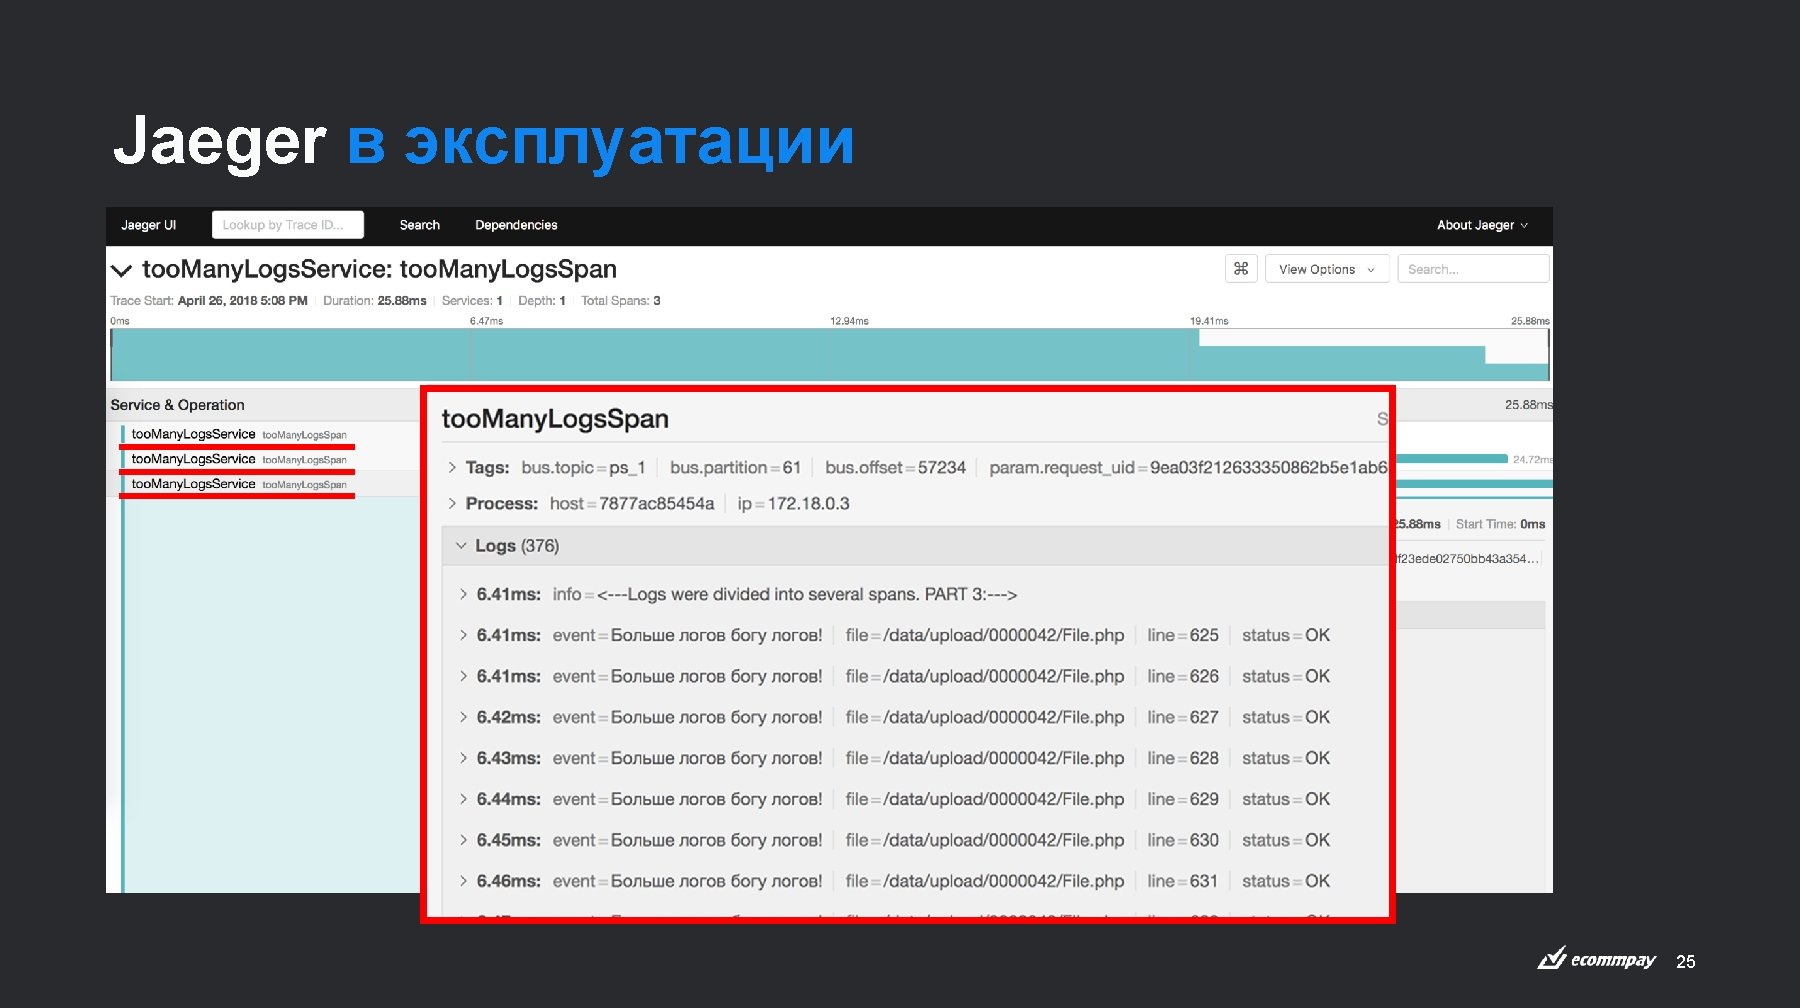1800x1008 pixels.
Task: Go to Jaeger UI home link
Action: point(149,225)
